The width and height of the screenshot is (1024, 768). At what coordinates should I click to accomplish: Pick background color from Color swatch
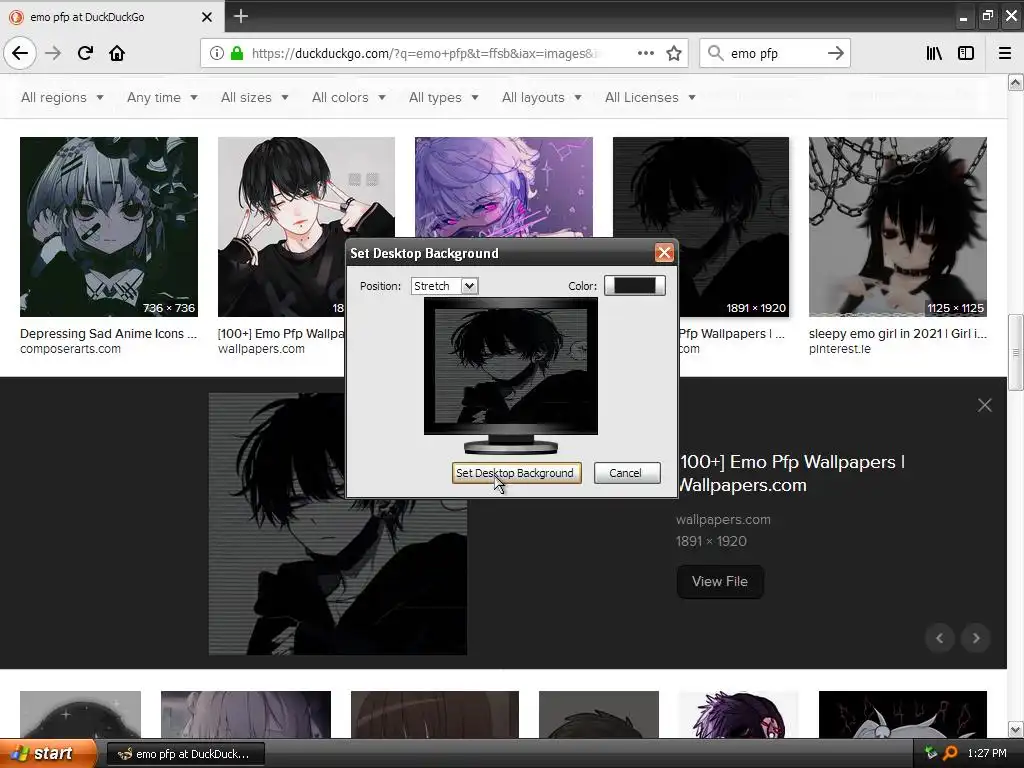(x=635, y=285)
